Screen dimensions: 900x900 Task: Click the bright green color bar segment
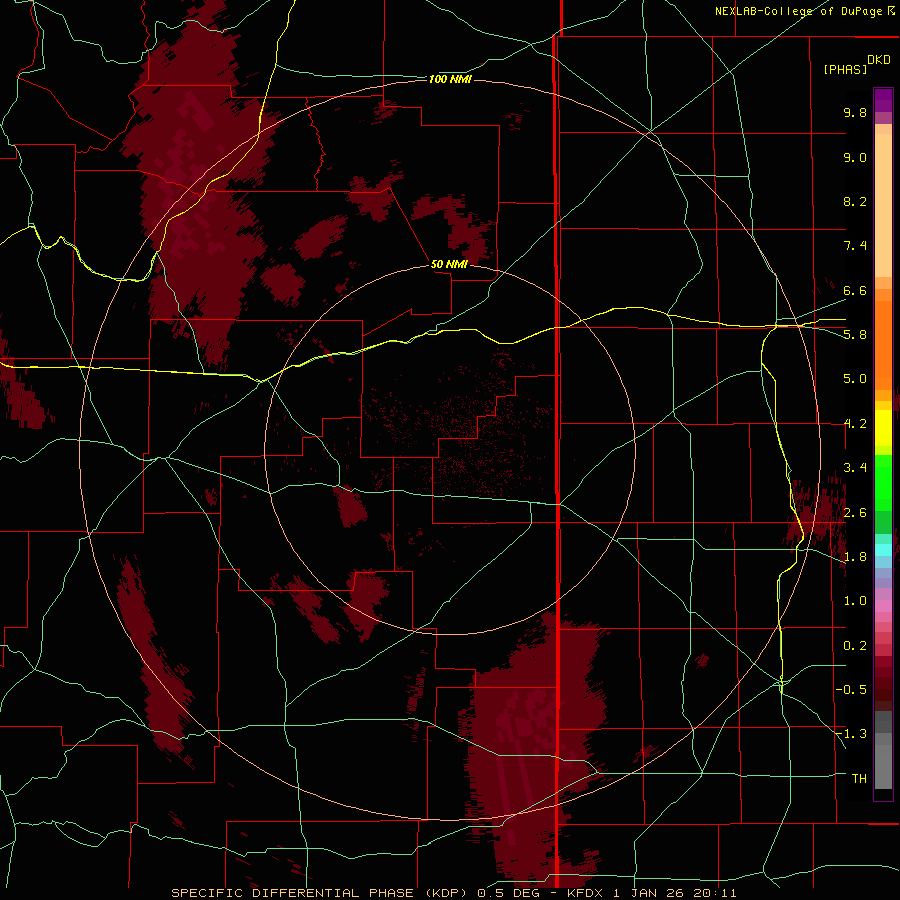[883, 483]
